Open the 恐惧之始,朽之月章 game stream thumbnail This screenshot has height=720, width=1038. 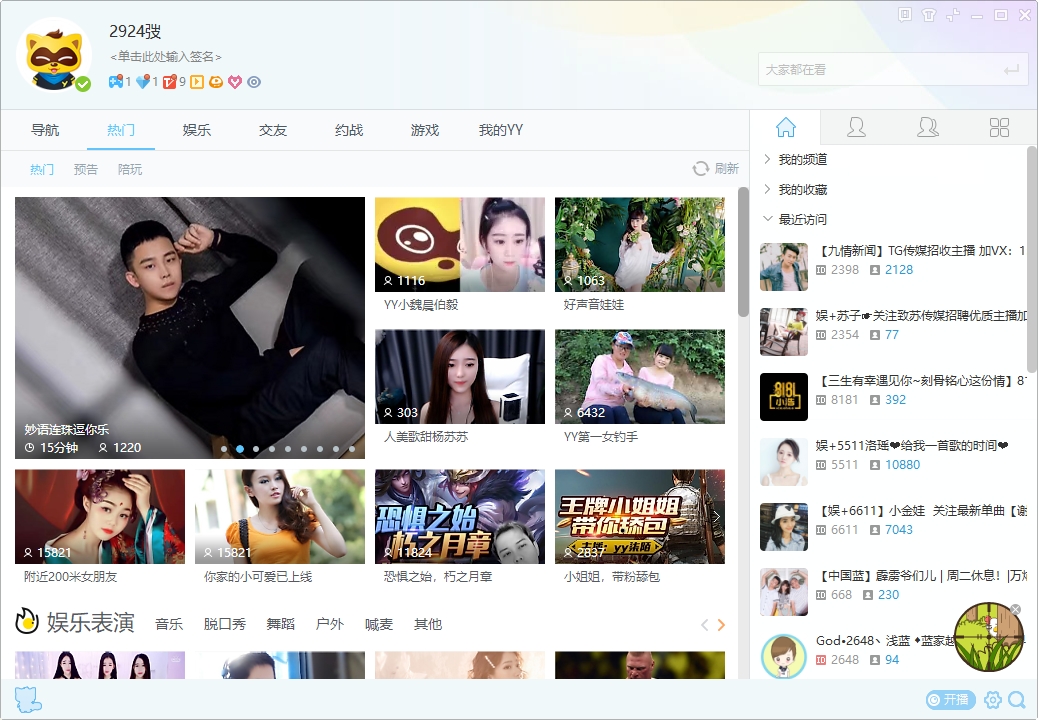coord(459,517)
